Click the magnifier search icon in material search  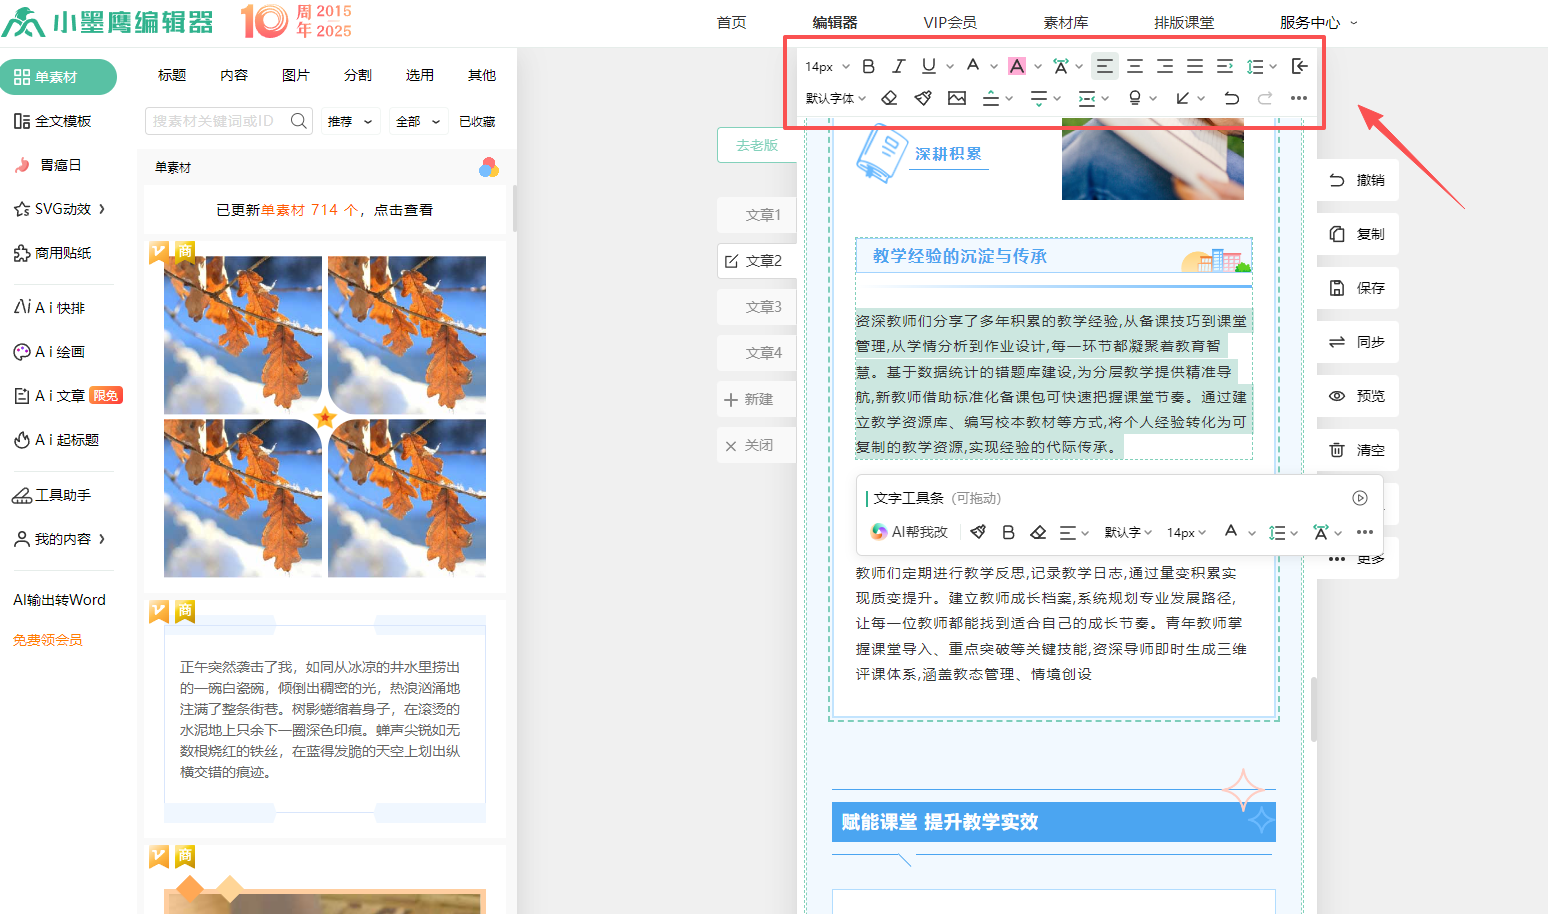coord(298,121)
